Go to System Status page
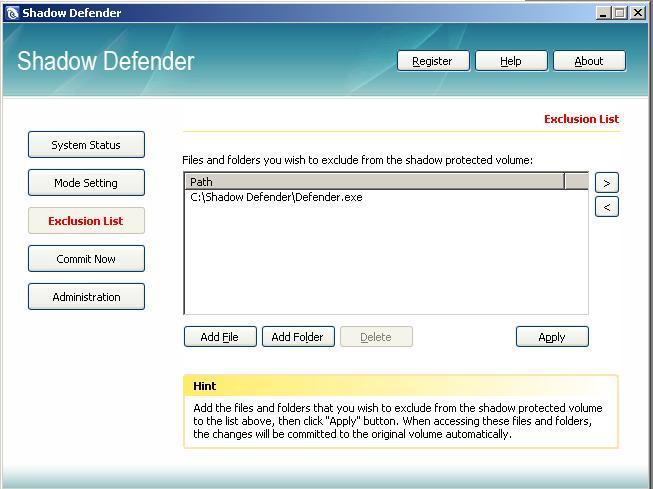Image resolution: width=653 pixels, height=489 pixels. pos(86,145)
